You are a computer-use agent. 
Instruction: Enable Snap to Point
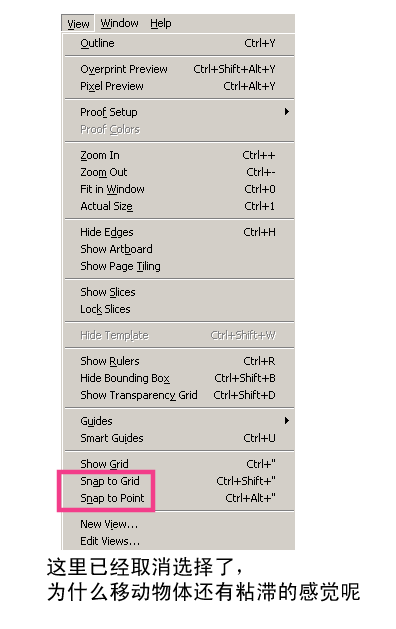pos(179,498)
